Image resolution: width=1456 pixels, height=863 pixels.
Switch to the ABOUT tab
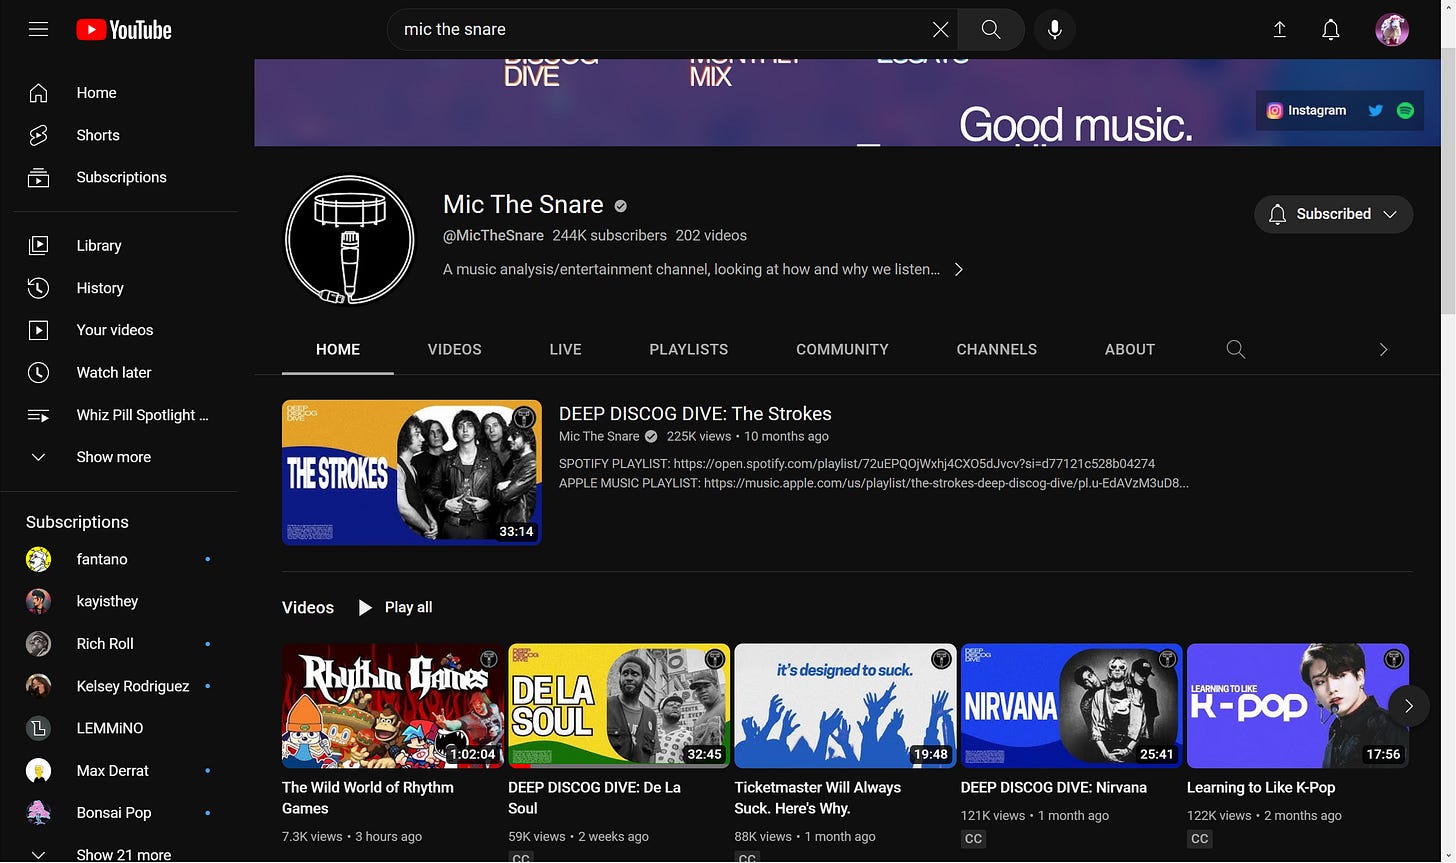click(x=1130, y=349)
